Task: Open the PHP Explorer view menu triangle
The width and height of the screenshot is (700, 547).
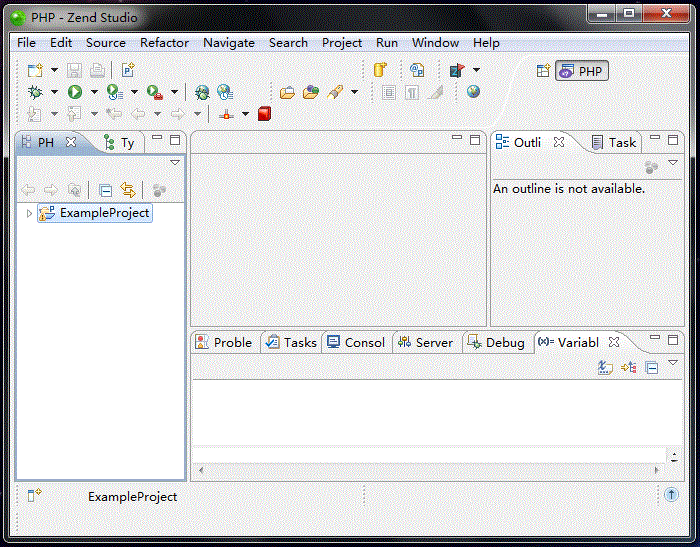Action: 175,162
